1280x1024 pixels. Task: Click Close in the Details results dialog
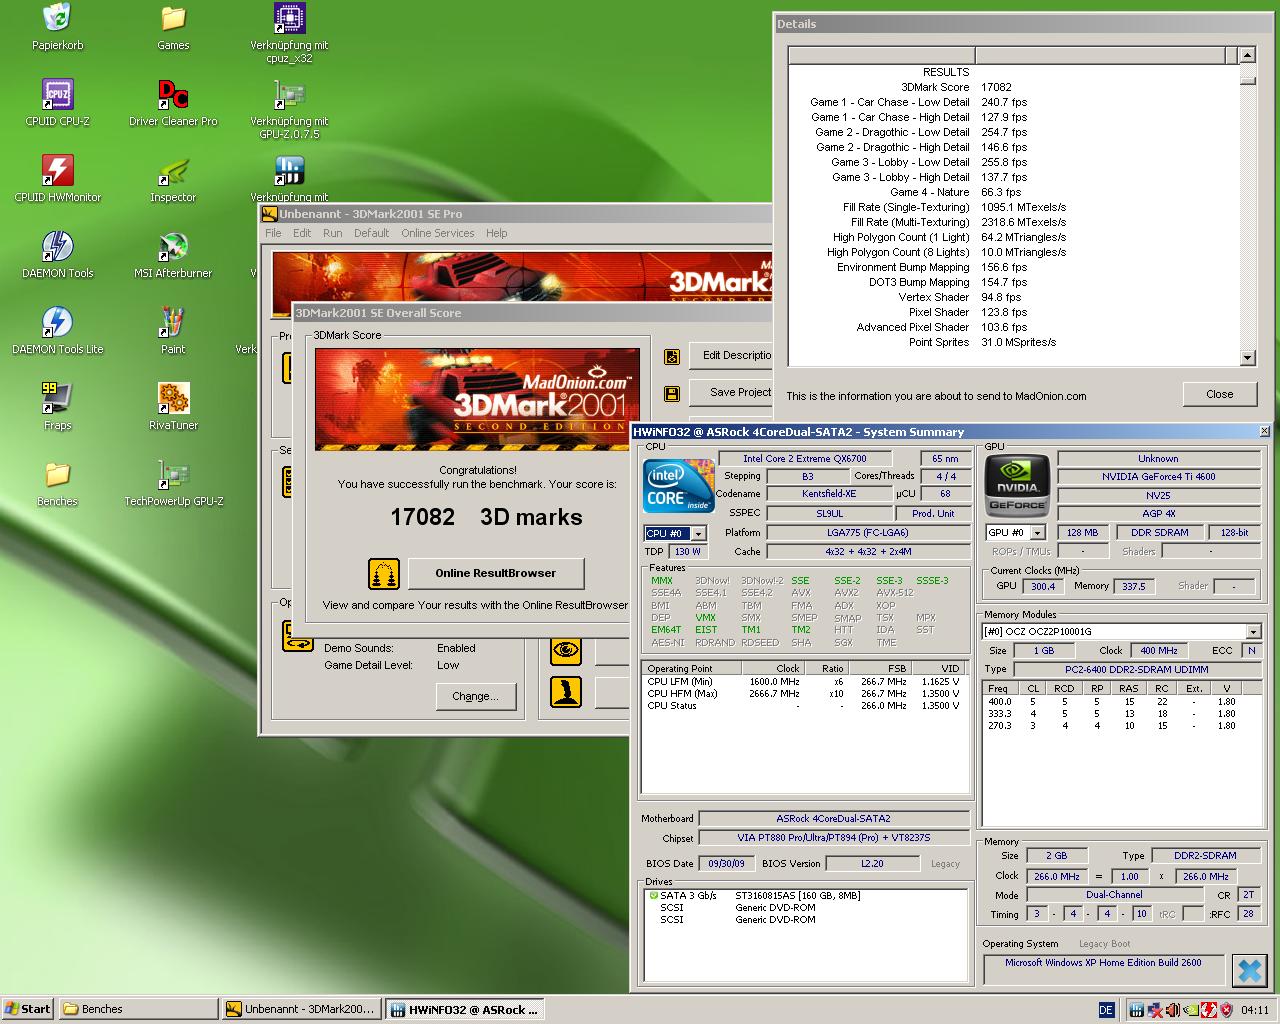pyautogui.click(x=1219, y=394)
